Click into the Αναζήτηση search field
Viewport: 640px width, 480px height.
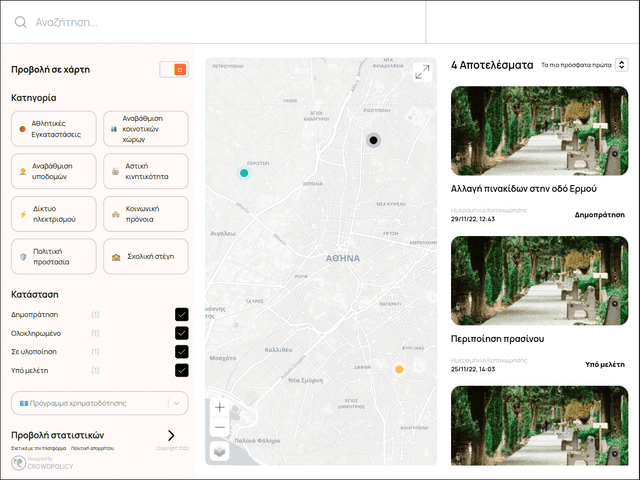tap(220, 22)
